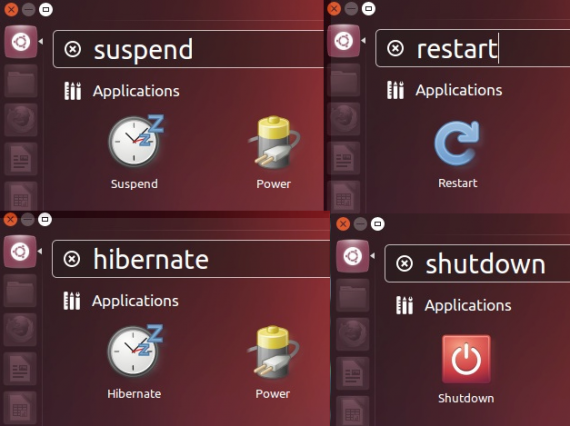The height and width of the screenshot is (426, 570).
Task: Launch the red Shutdown icon
Action: click(x=466, y=359)
